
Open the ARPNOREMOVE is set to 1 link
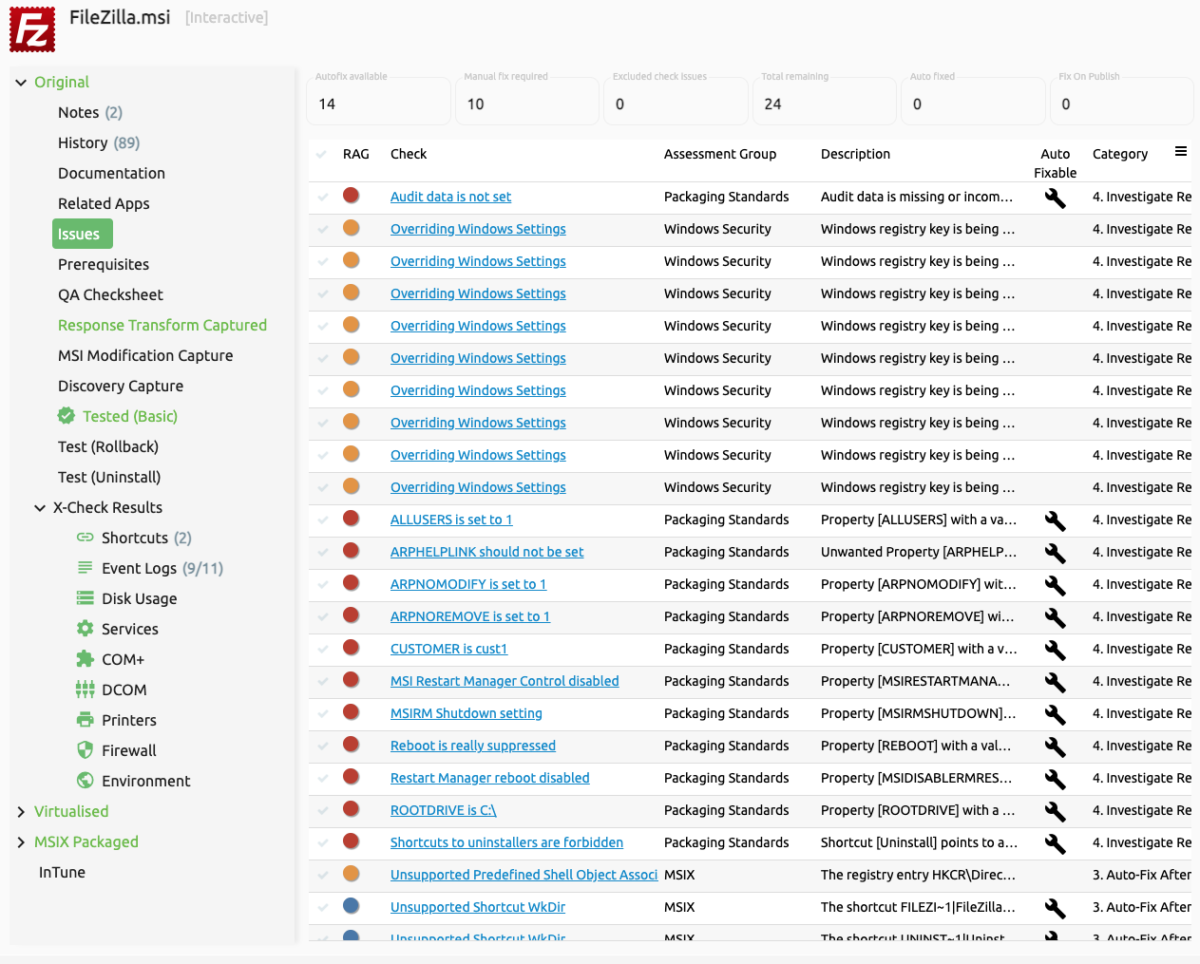click(x=470, y=617)
